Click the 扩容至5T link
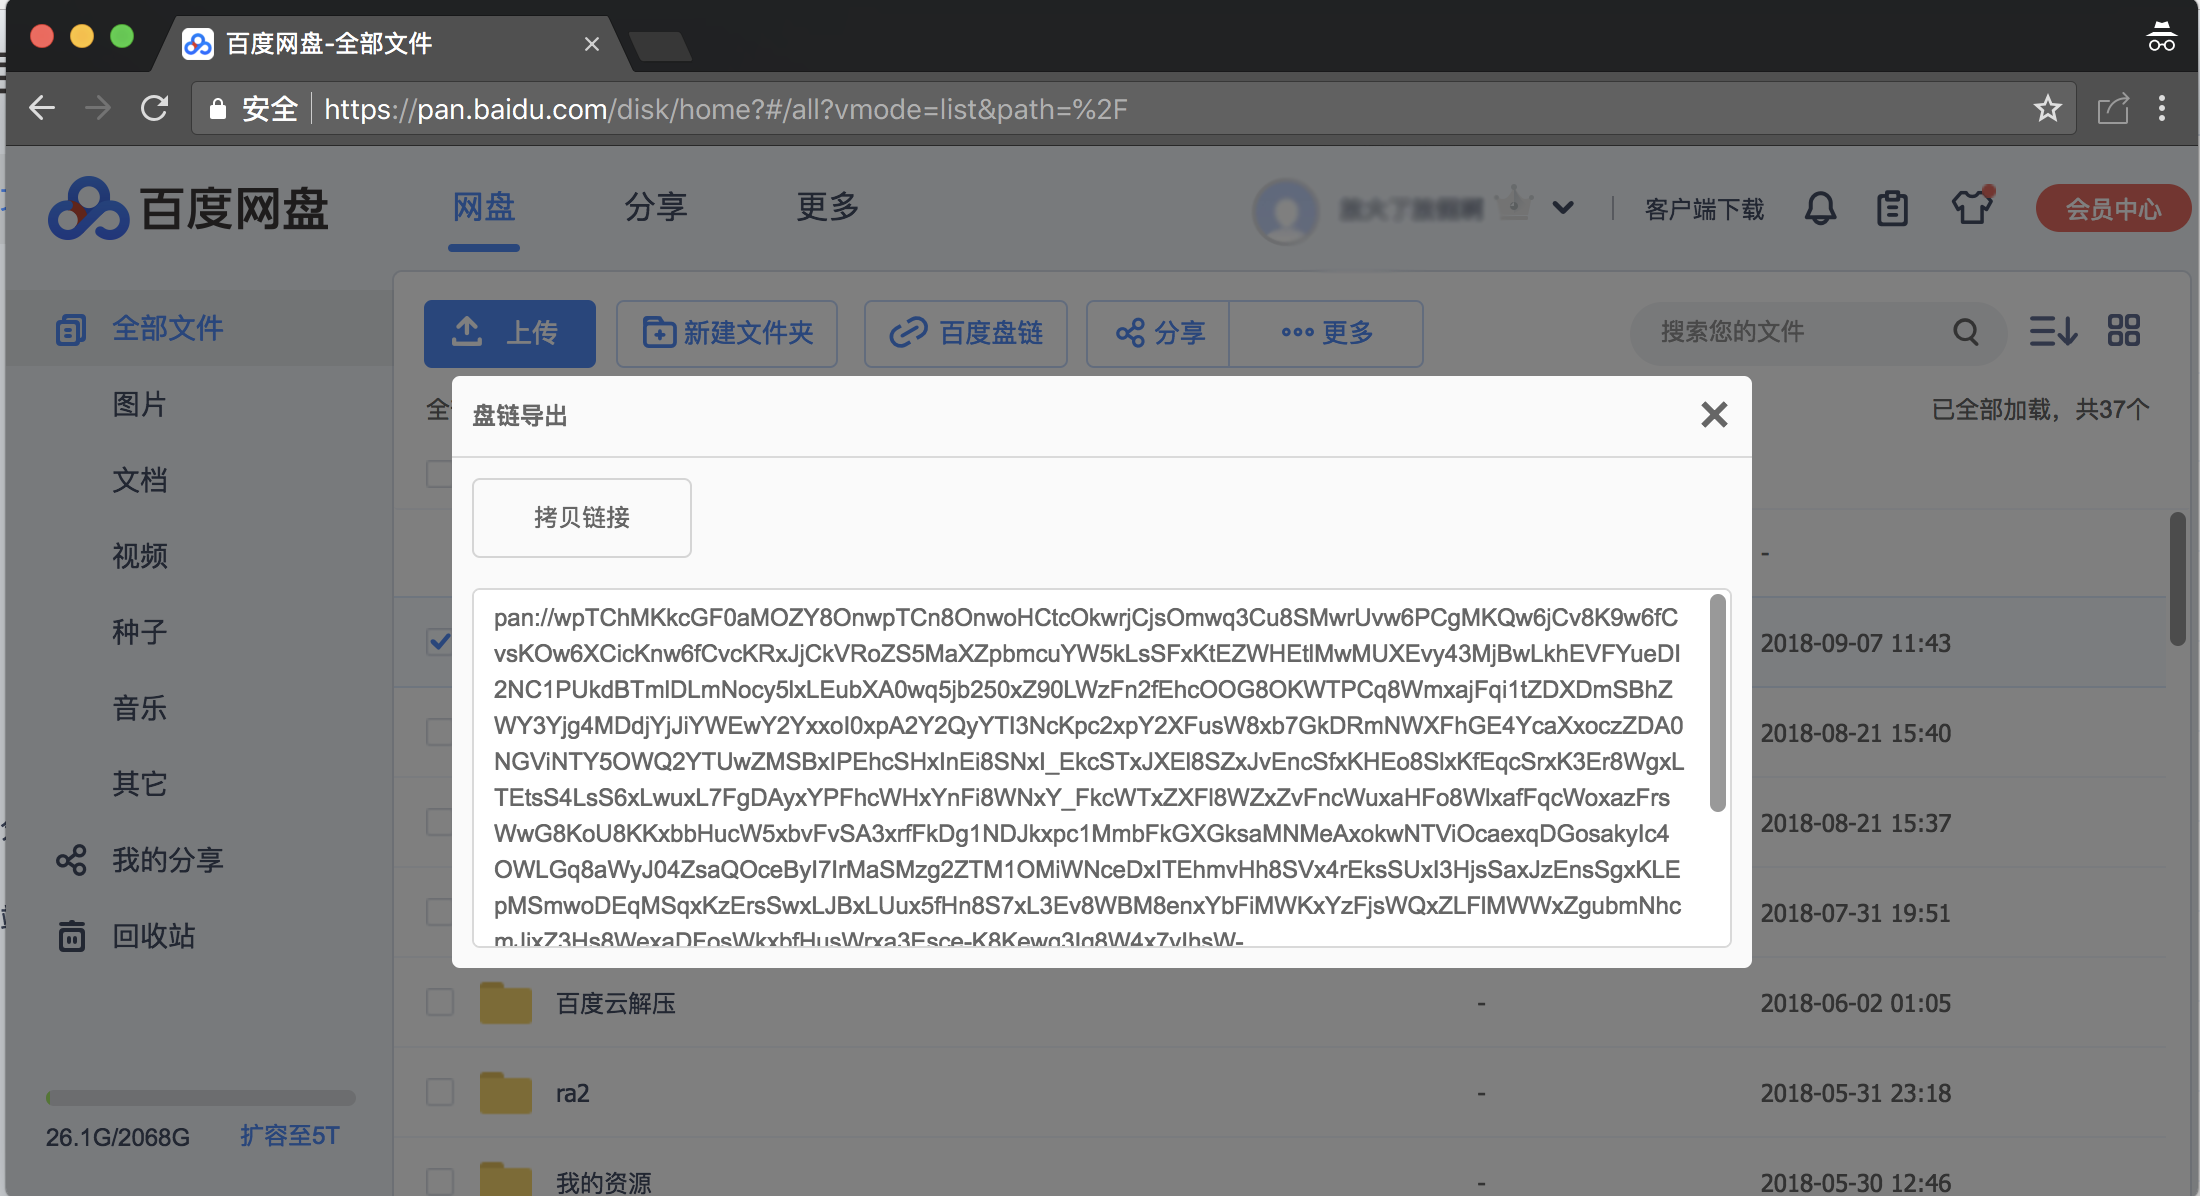 (x=290, y=1136)
